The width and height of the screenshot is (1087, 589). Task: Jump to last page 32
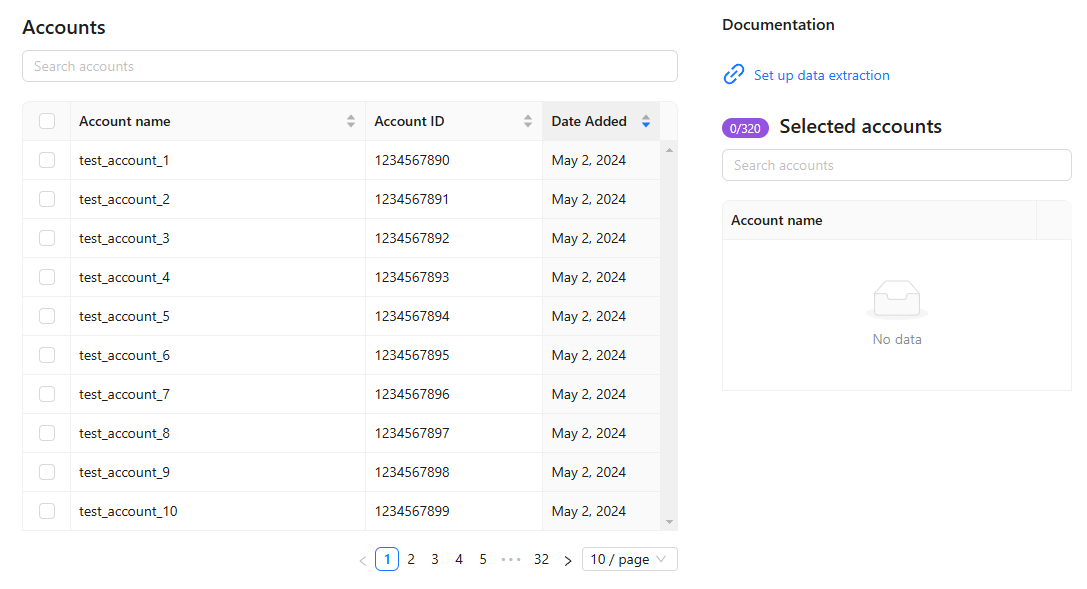(541, 559)
